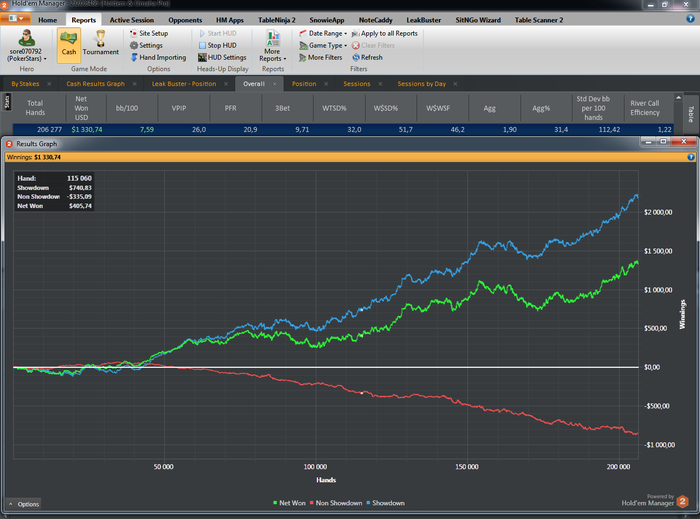Select the Tournament trophy icon
Screen dimensions: 700x519
click(x=100, y=38)
